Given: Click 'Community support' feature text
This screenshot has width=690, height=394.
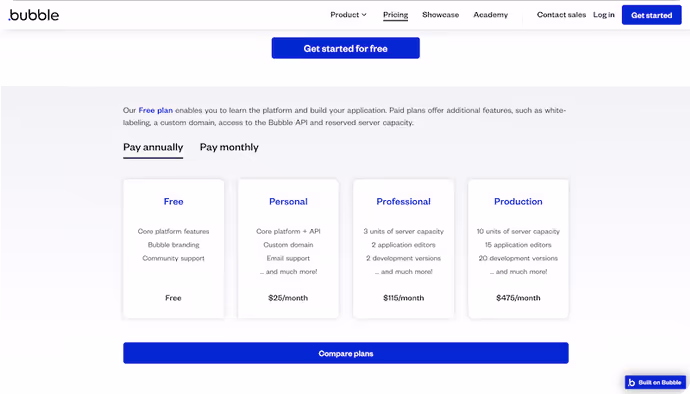Looking at the screenshot, I should pyautogui.click(x=173, y=258).
